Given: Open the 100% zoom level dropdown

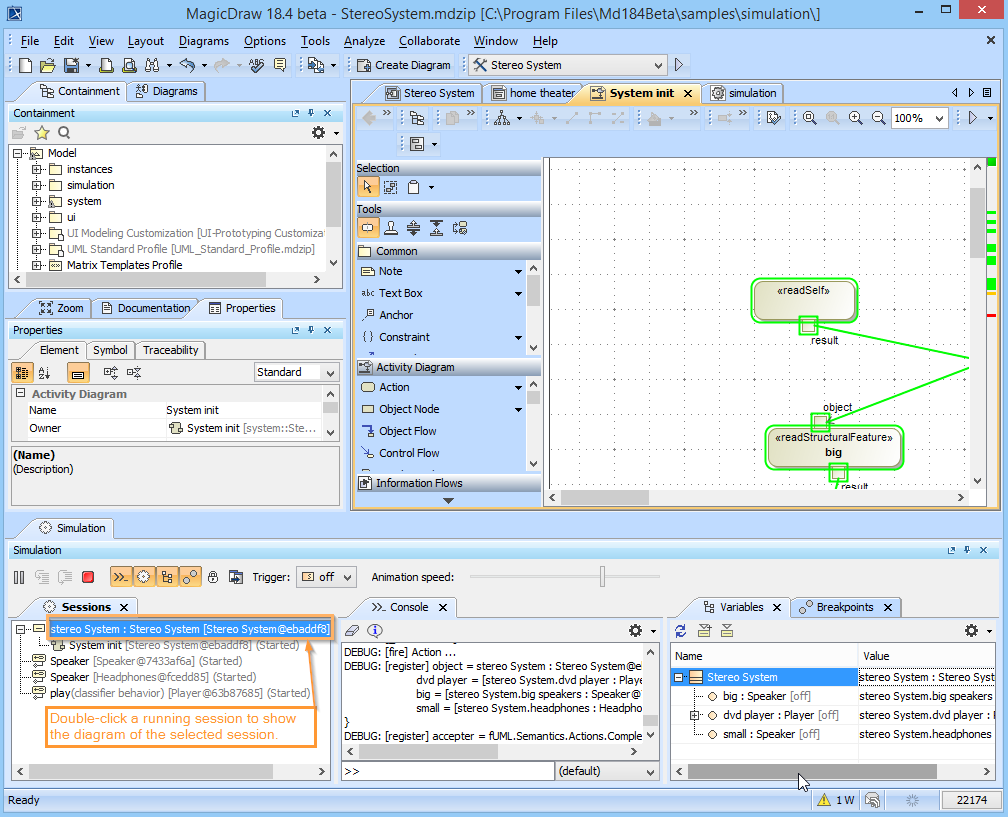Looking at the screenshot, I should point(917,117).
